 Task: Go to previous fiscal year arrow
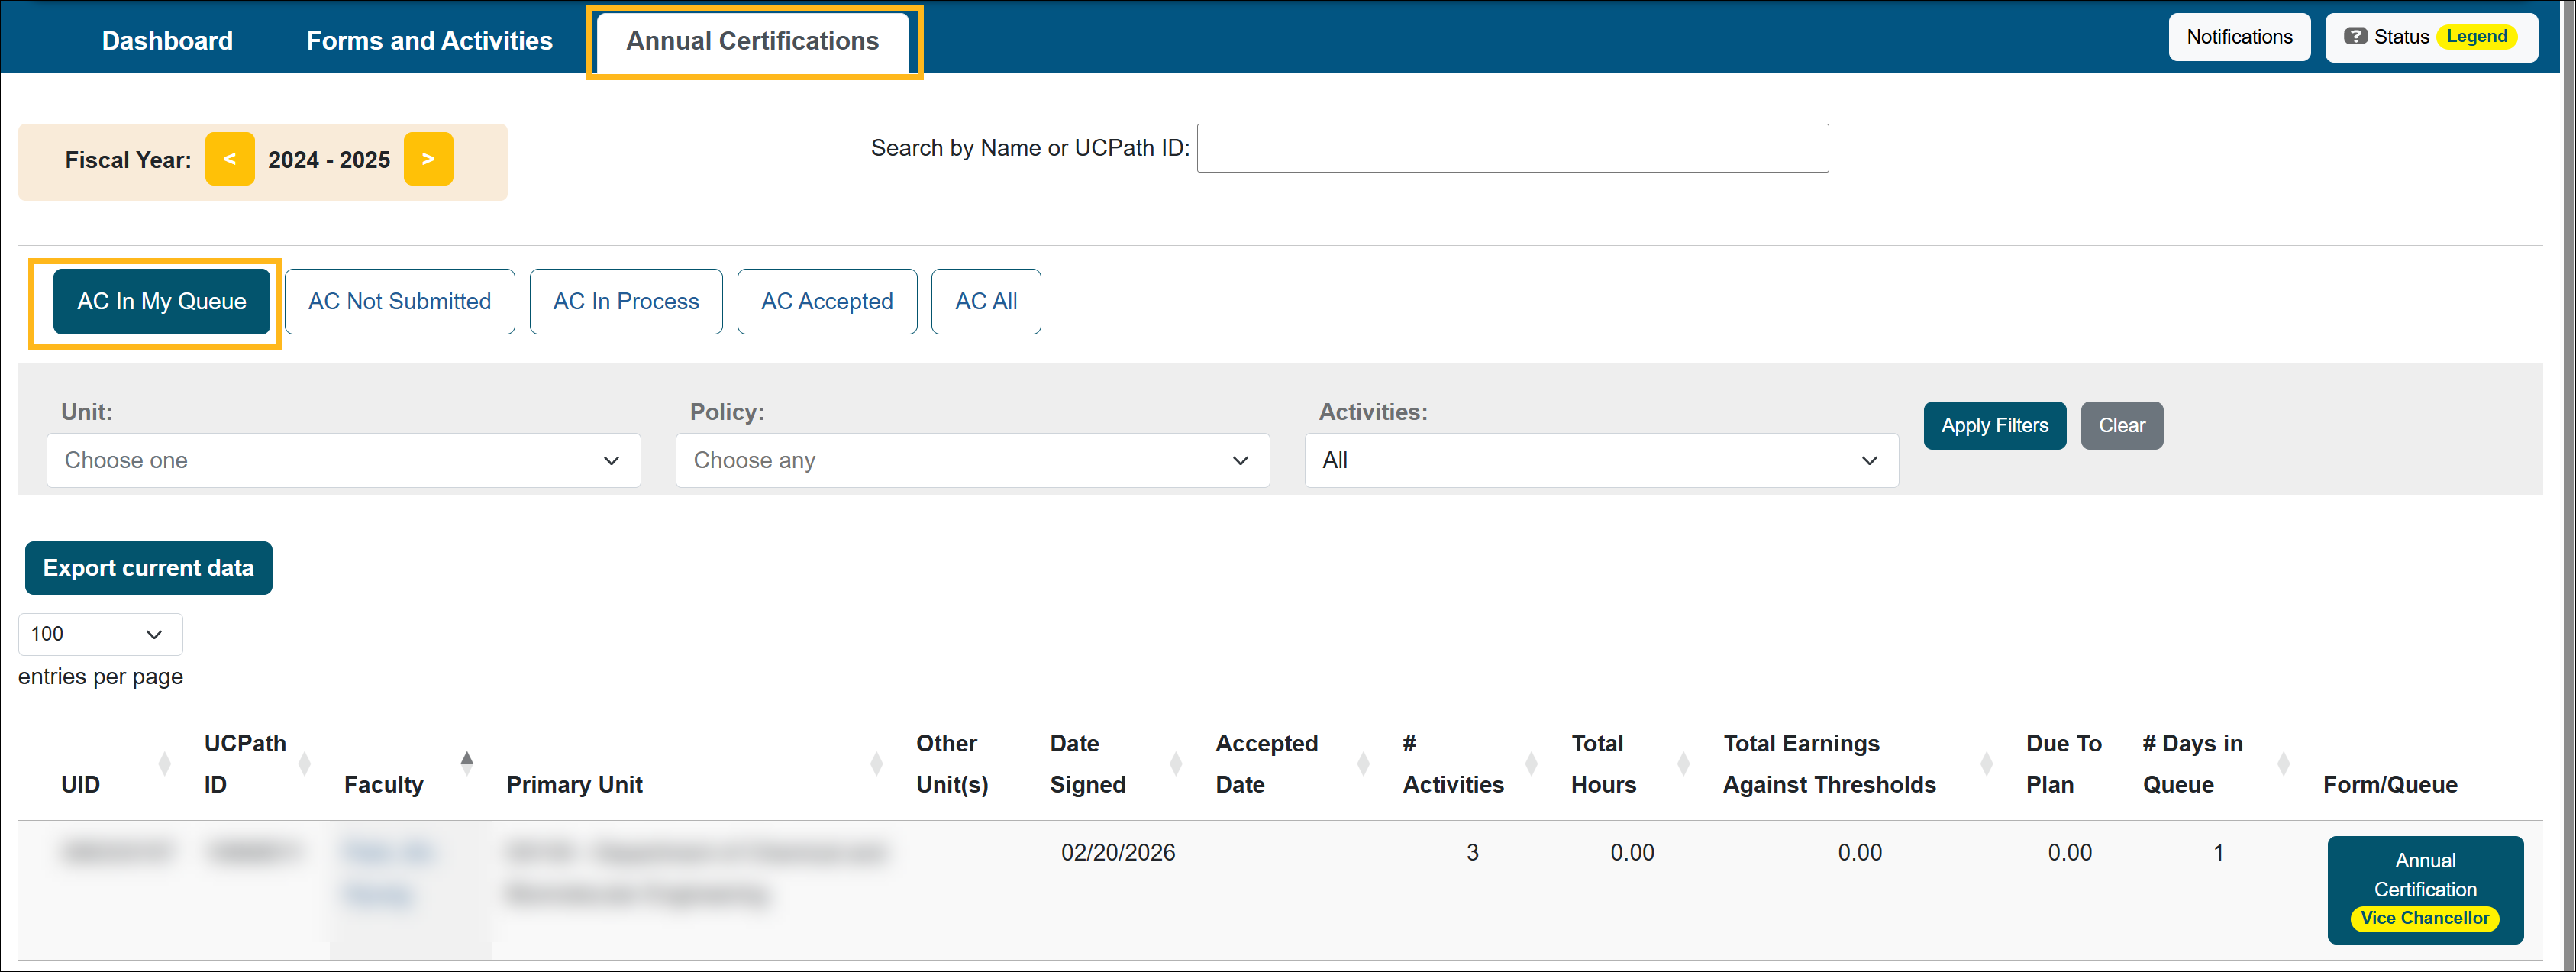pos(229,159)
